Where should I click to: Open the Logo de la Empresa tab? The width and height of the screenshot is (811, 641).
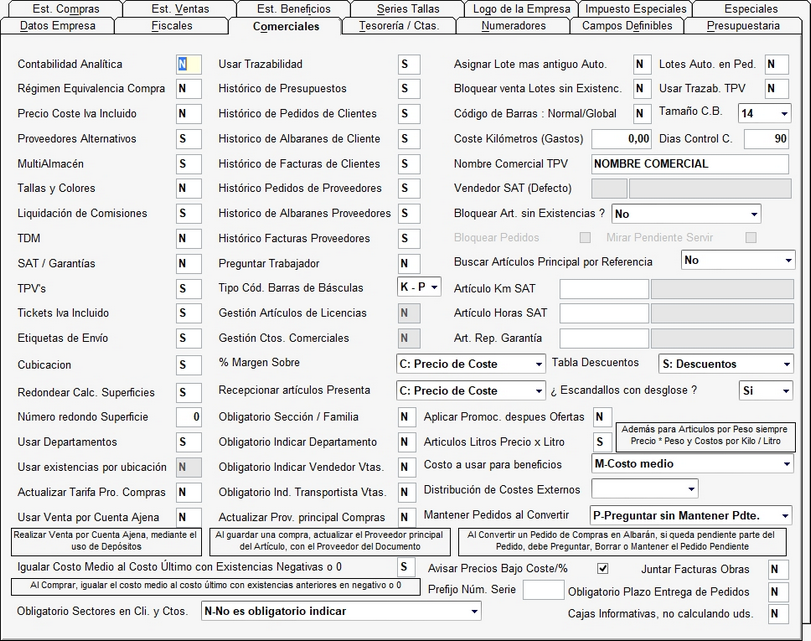click(521, 9)
